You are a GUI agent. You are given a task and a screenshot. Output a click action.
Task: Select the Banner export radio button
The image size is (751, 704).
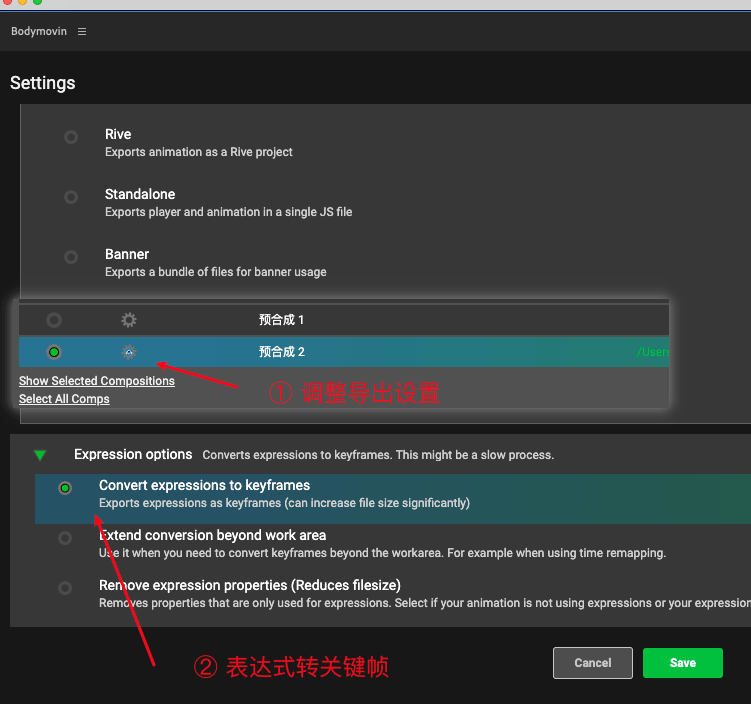pos(71,257)
